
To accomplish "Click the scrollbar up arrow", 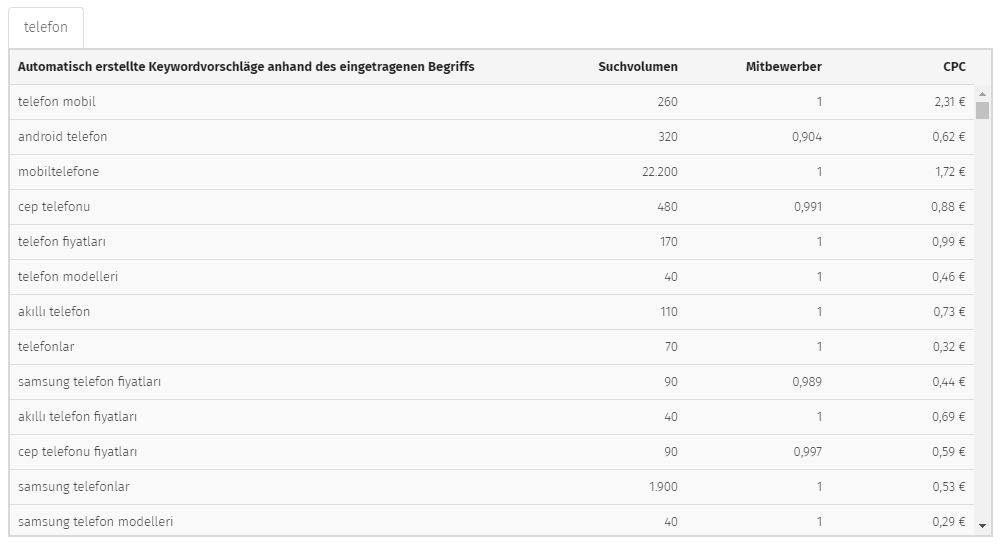I will pos(982,94).
